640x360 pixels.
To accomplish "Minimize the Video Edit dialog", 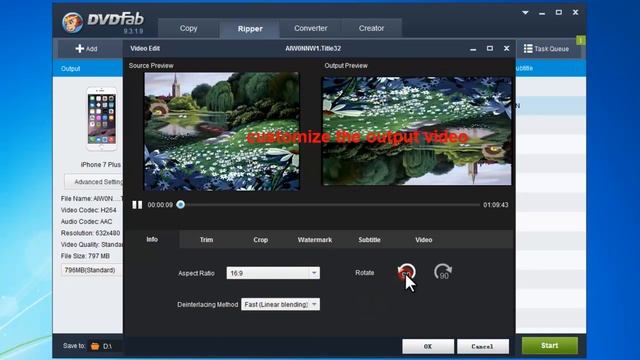I will [x=473, y=49].
